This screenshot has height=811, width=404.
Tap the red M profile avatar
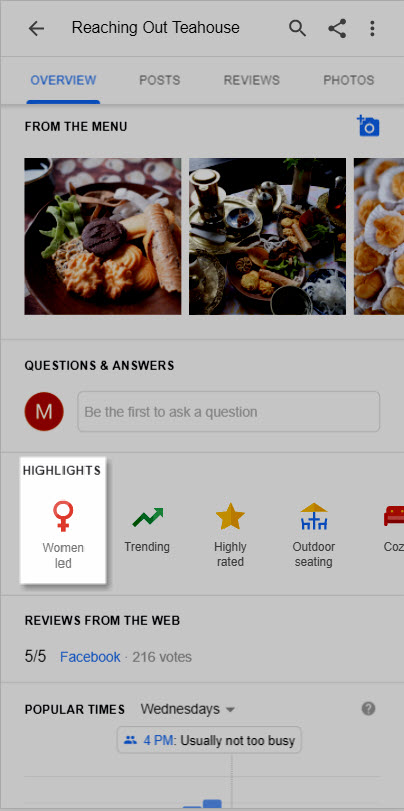tap(44, 412)
